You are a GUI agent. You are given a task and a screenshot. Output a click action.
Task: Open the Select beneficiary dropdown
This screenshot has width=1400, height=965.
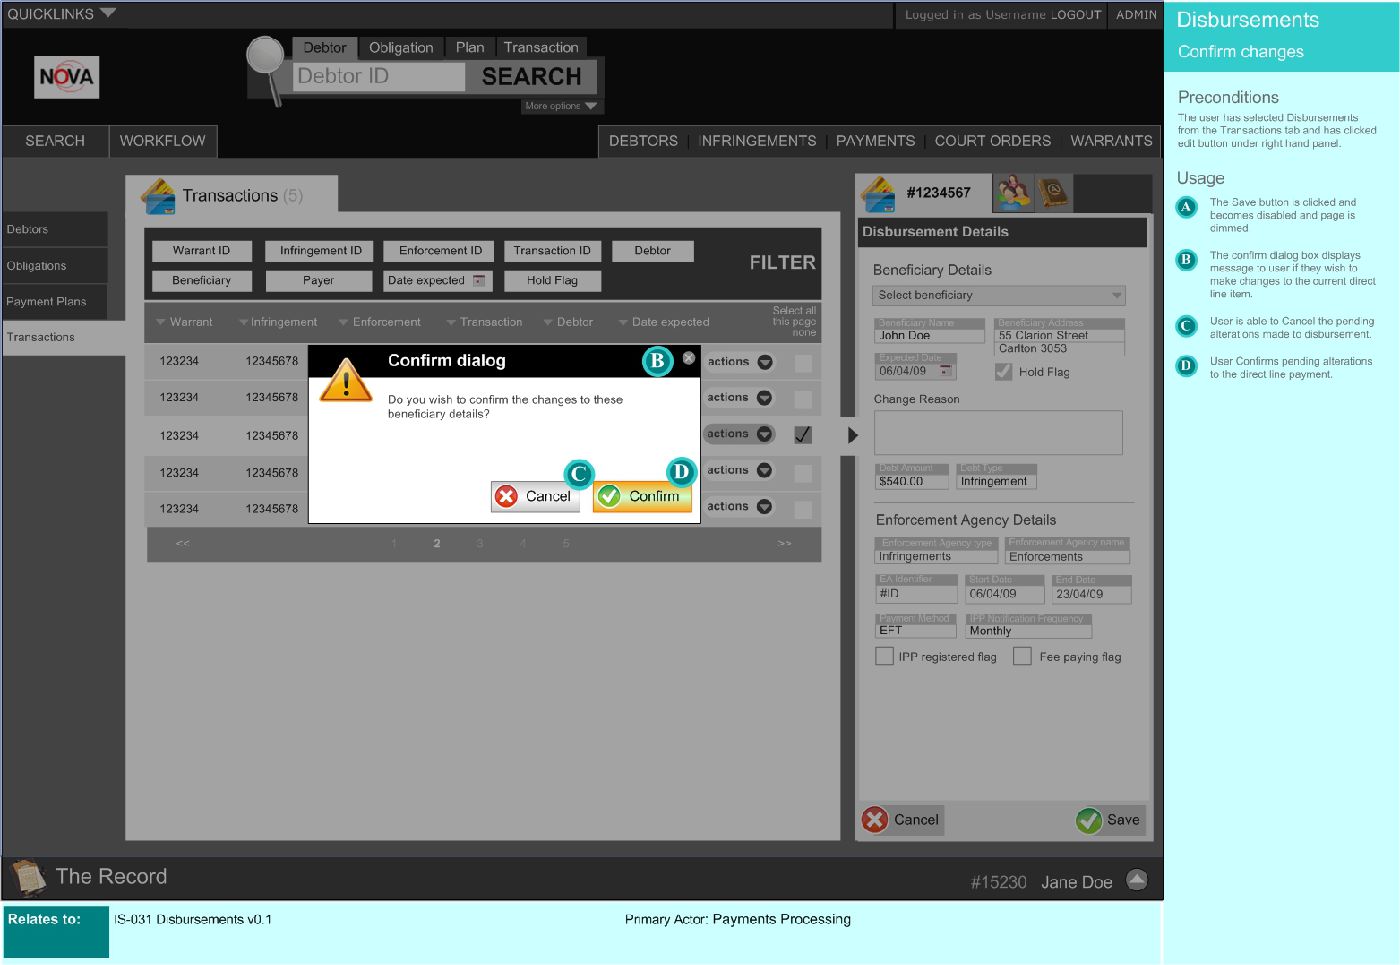coord(998,295)
